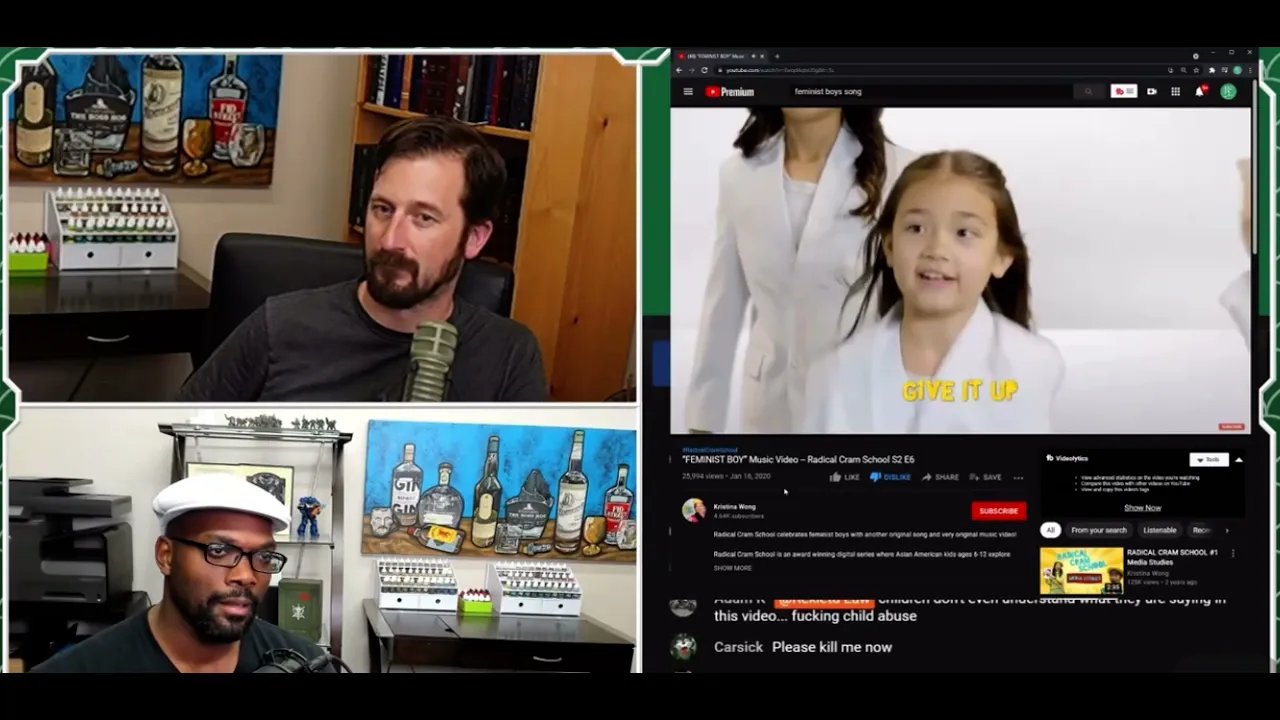1280x720 pixels.
Task: Open the Radical Cram School #1 thumbnail
Action: point(1081,570)
